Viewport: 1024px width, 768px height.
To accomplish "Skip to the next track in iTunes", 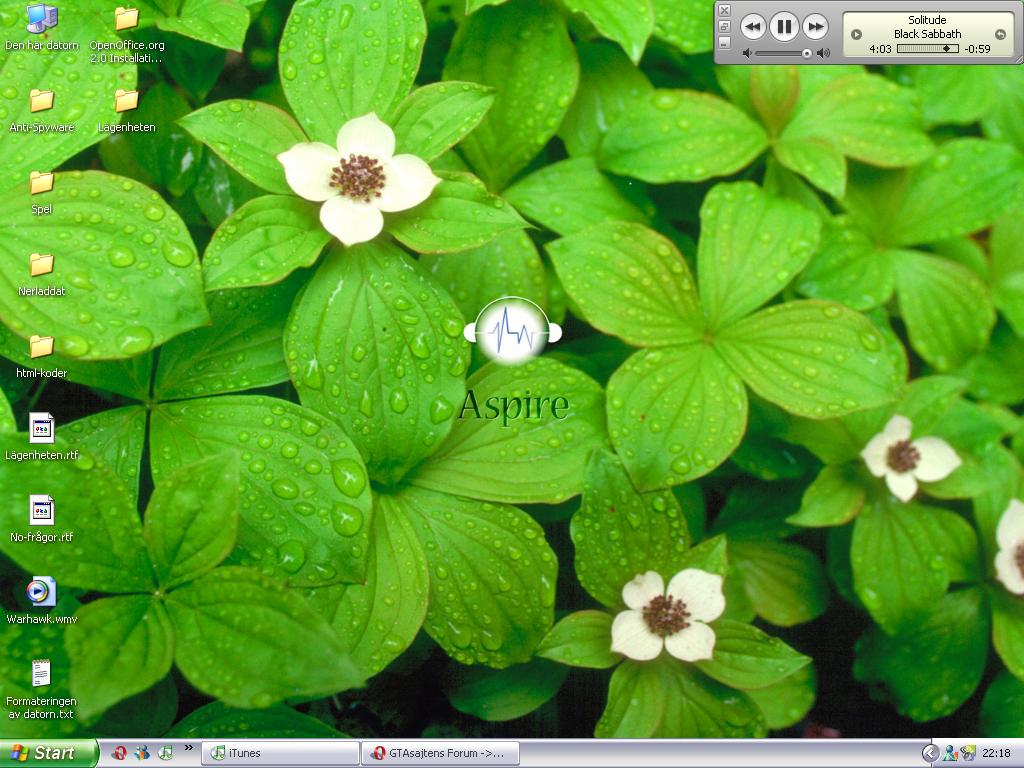I will (815, 27).
